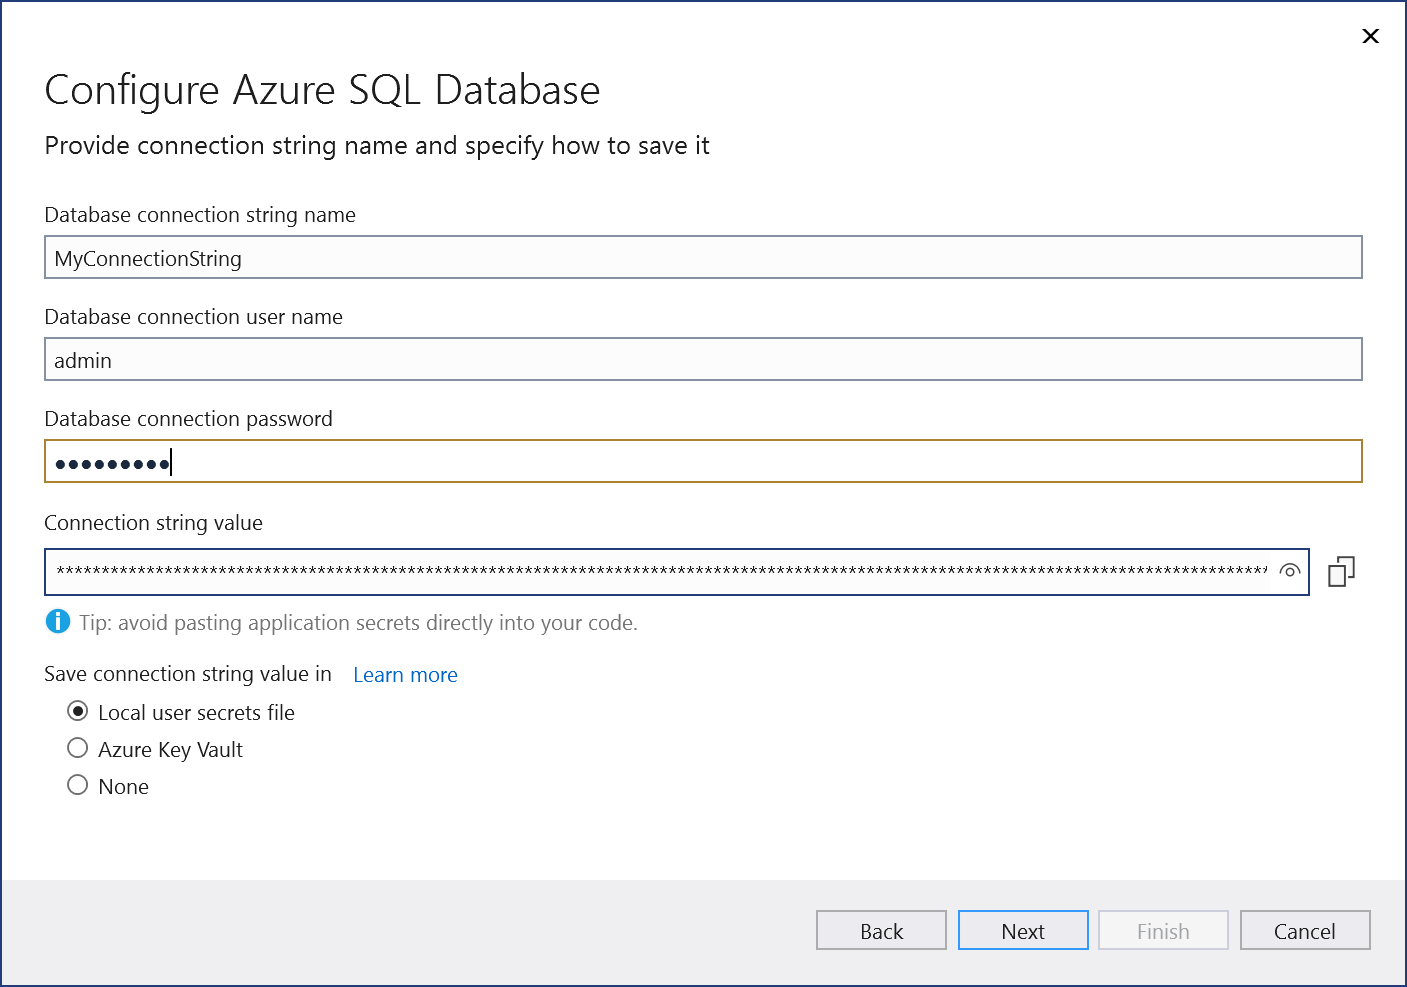Screen dimensions: 1407x987
Task: Select Local user secrets file option
Action: [77, 711]
